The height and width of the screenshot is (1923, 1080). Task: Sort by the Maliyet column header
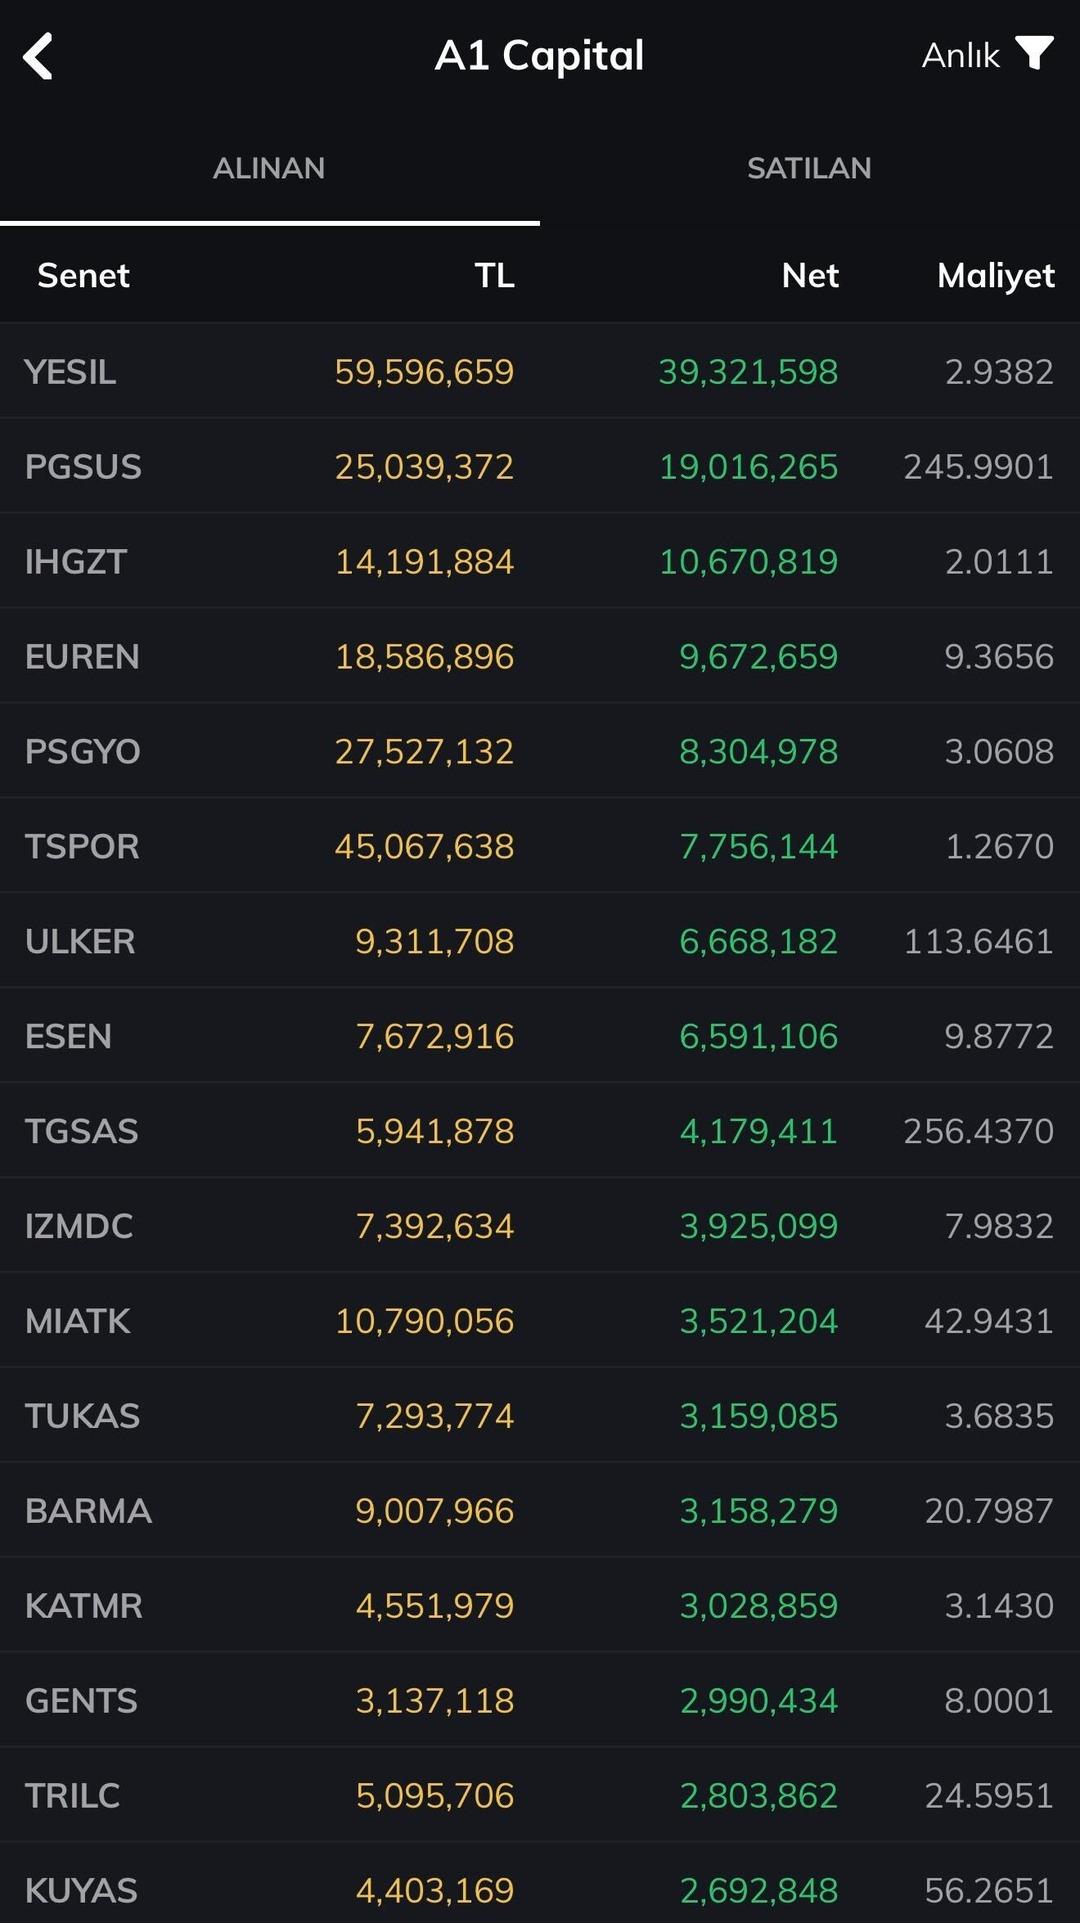click(996, 276)
